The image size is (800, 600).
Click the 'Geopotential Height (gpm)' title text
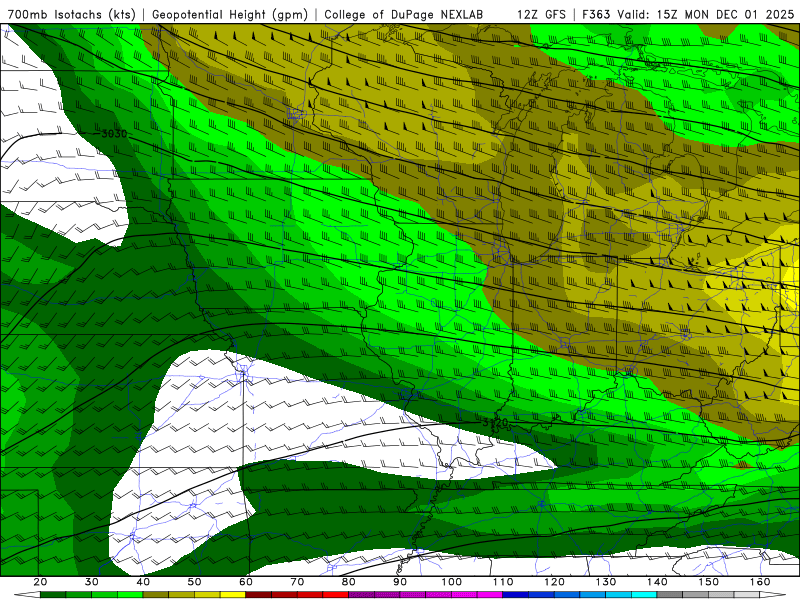230,14
